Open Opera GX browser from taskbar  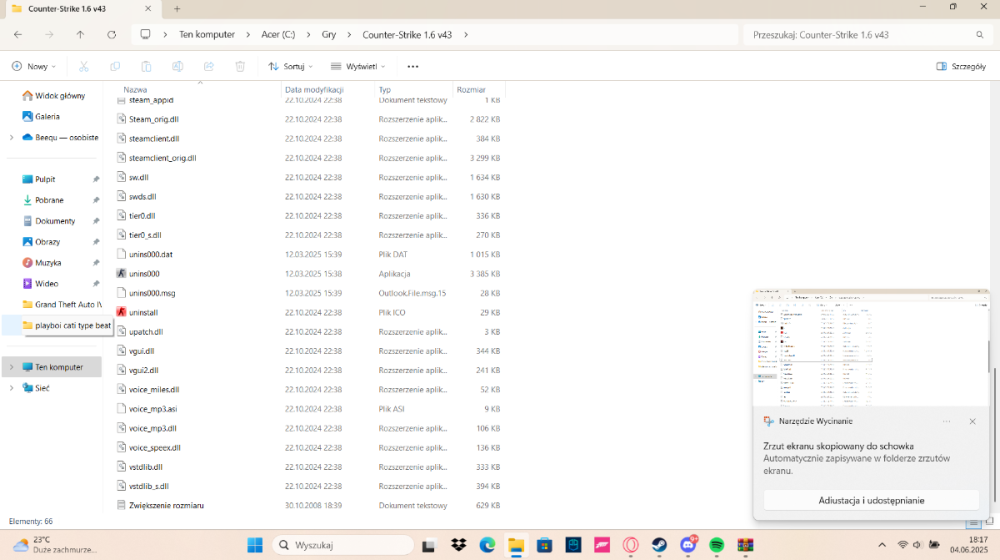coord(631,545)
